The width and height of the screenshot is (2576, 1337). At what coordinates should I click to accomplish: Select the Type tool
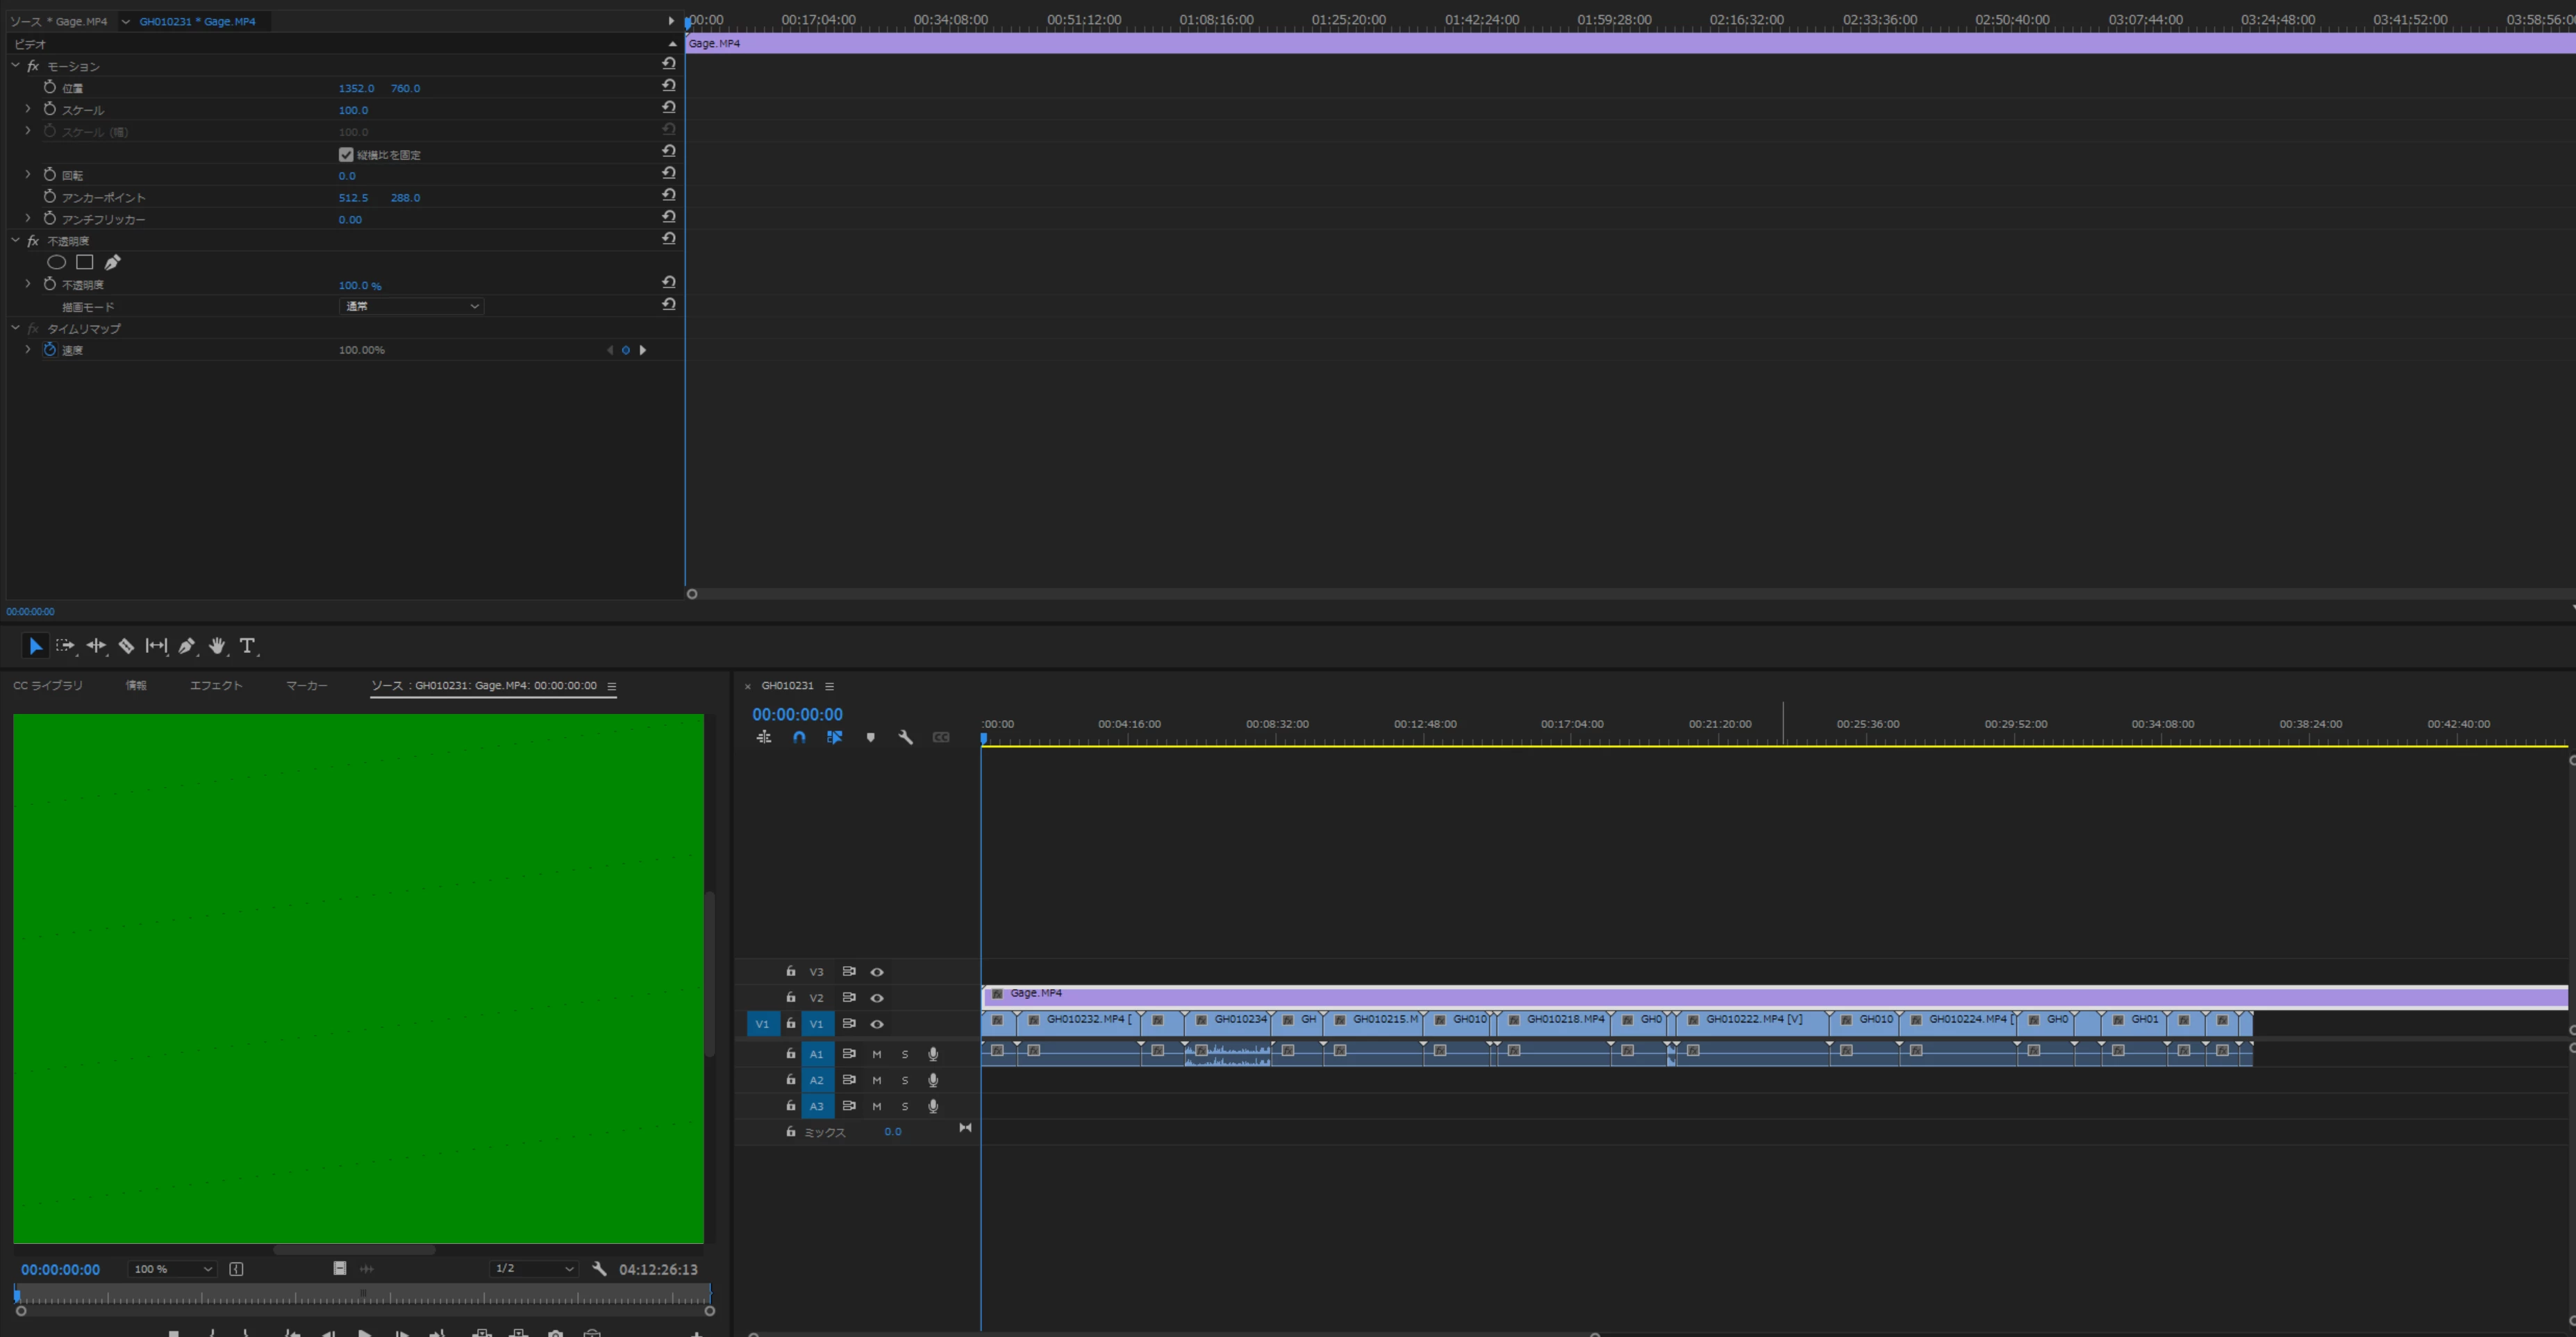pos(247,646)
